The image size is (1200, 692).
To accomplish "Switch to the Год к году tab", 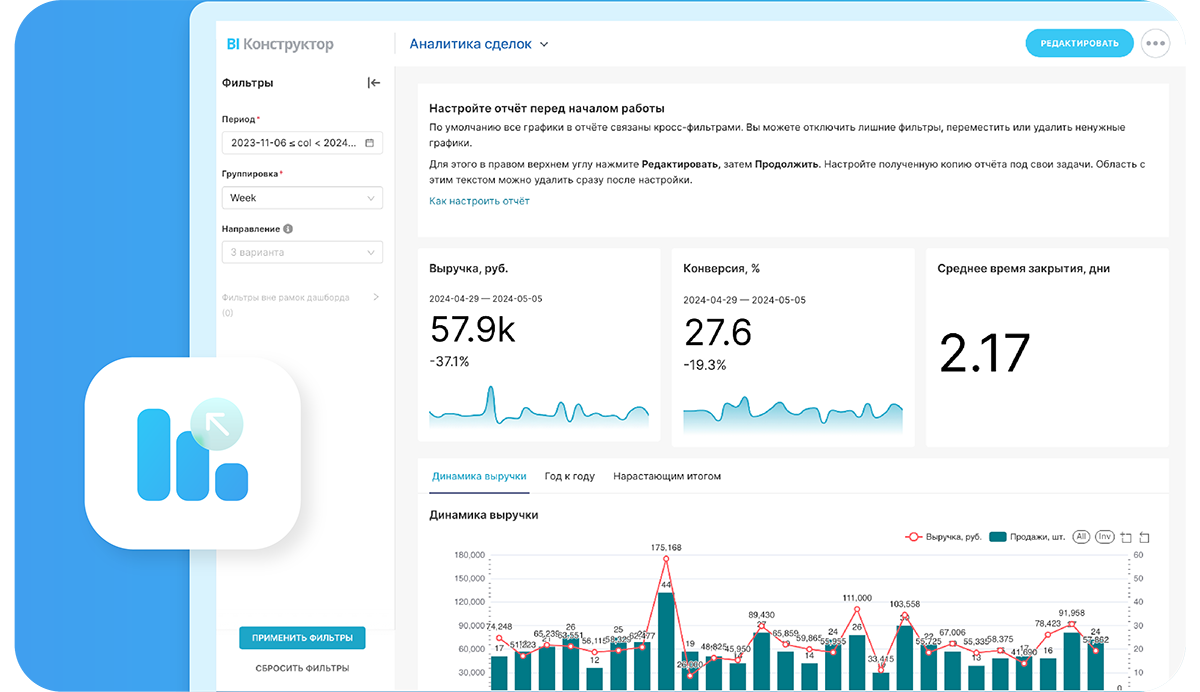I will pyautogui.click(x=570, y=476).
